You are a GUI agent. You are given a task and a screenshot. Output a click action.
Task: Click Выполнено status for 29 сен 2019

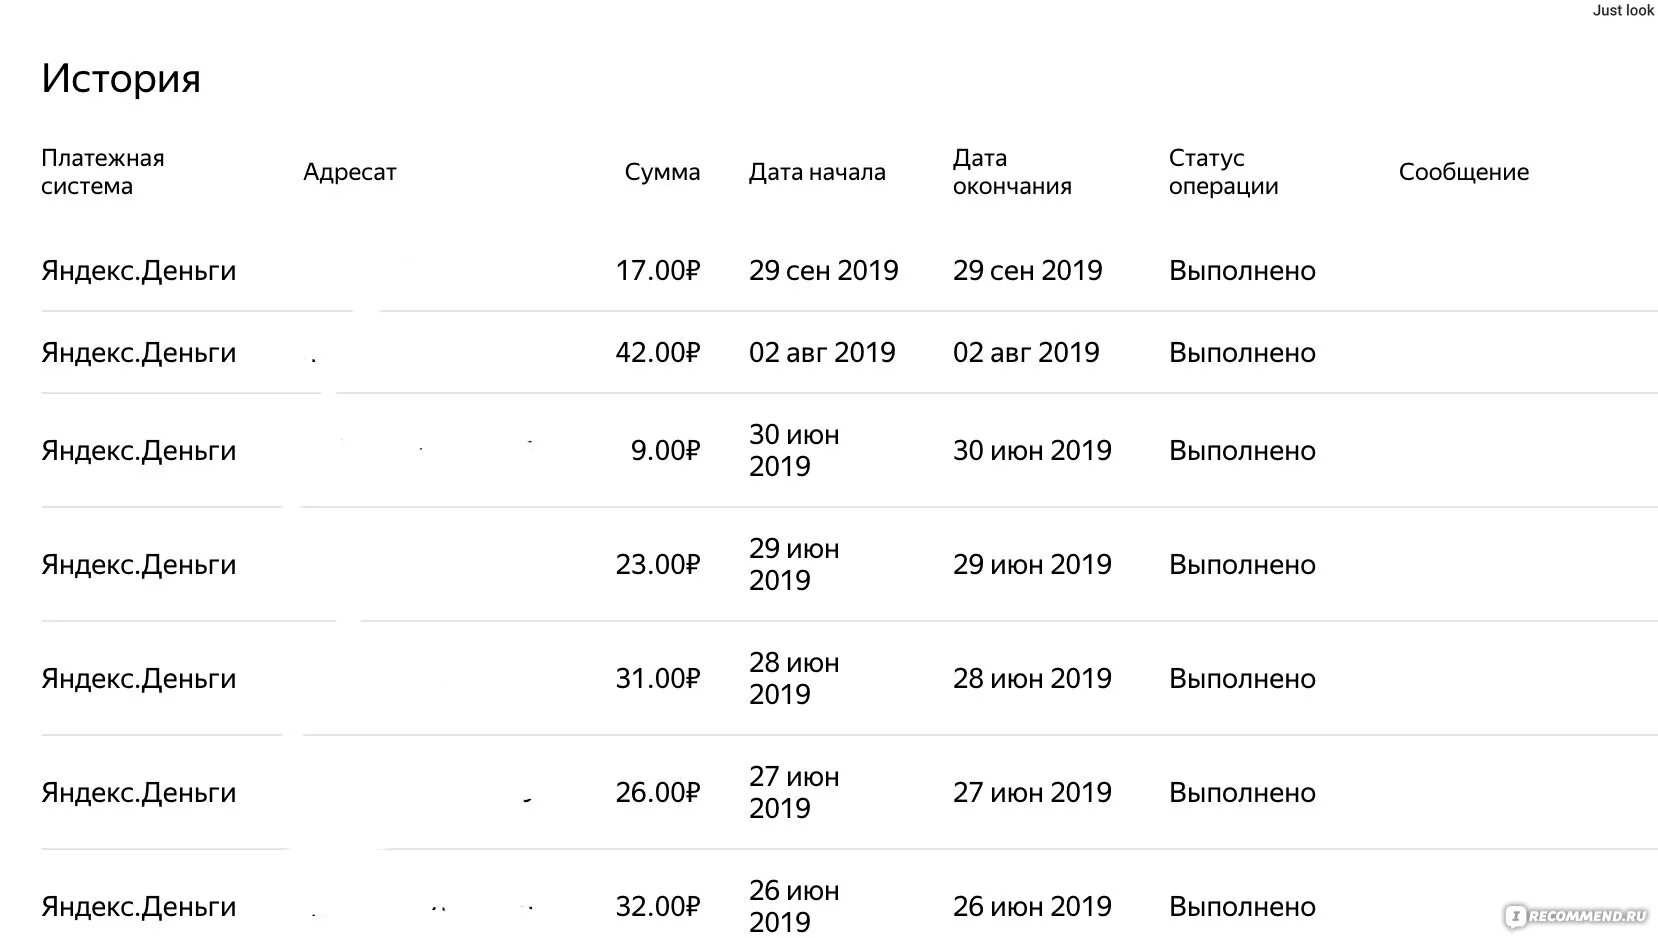click(x=1242, y=270)
